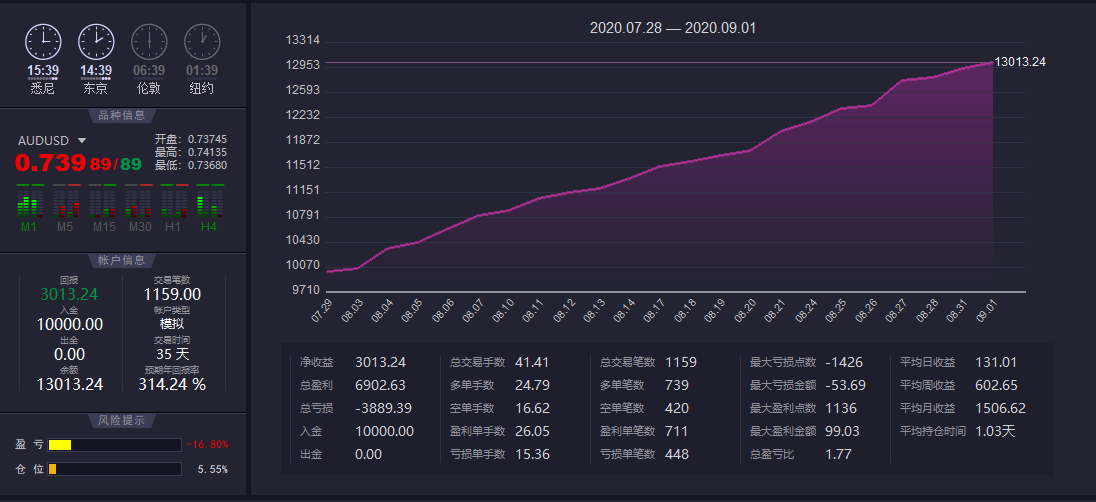
Task: Click the New York (纽约) clock icon
Action: [202, 41]
